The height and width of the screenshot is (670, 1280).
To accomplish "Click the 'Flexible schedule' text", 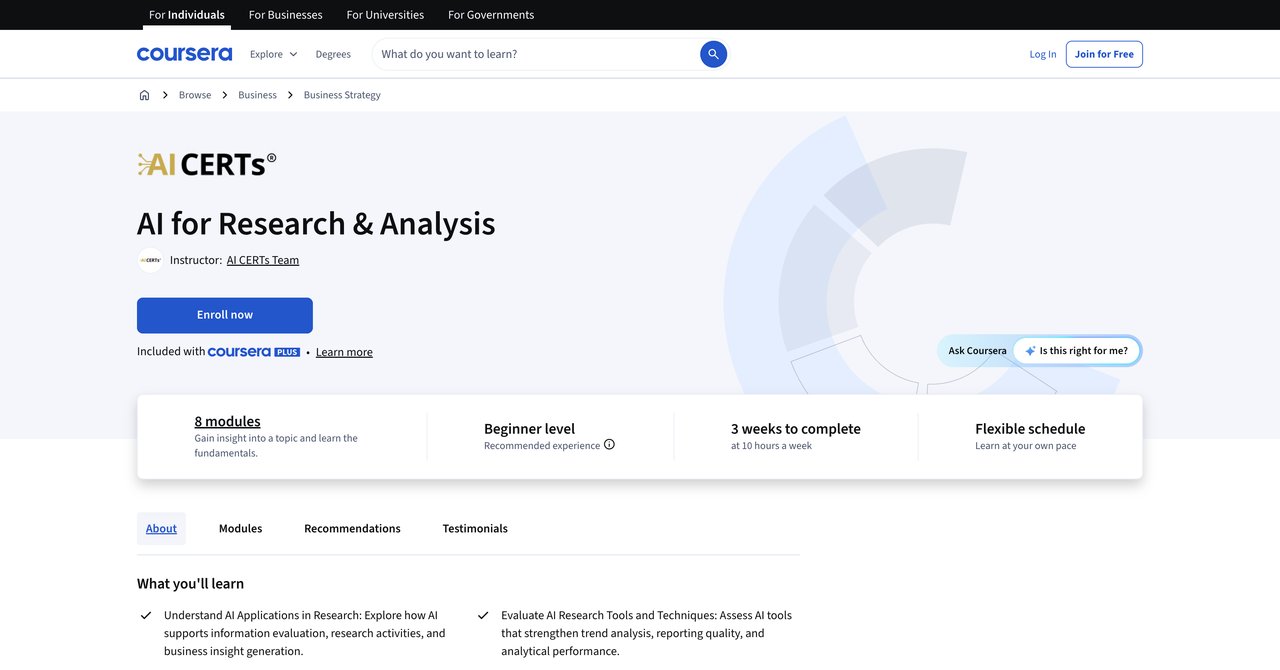I will tap(1030, 428).
